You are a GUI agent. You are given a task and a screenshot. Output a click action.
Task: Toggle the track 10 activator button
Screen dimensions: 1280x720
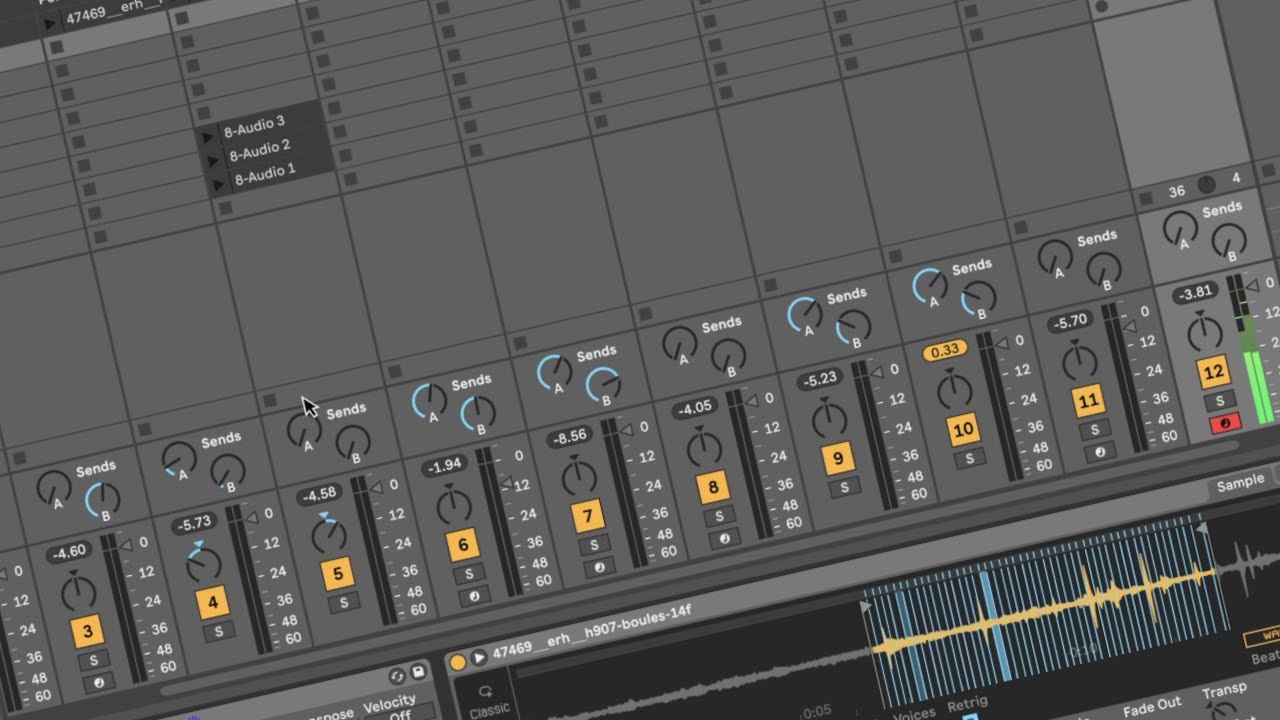point(963,429)
